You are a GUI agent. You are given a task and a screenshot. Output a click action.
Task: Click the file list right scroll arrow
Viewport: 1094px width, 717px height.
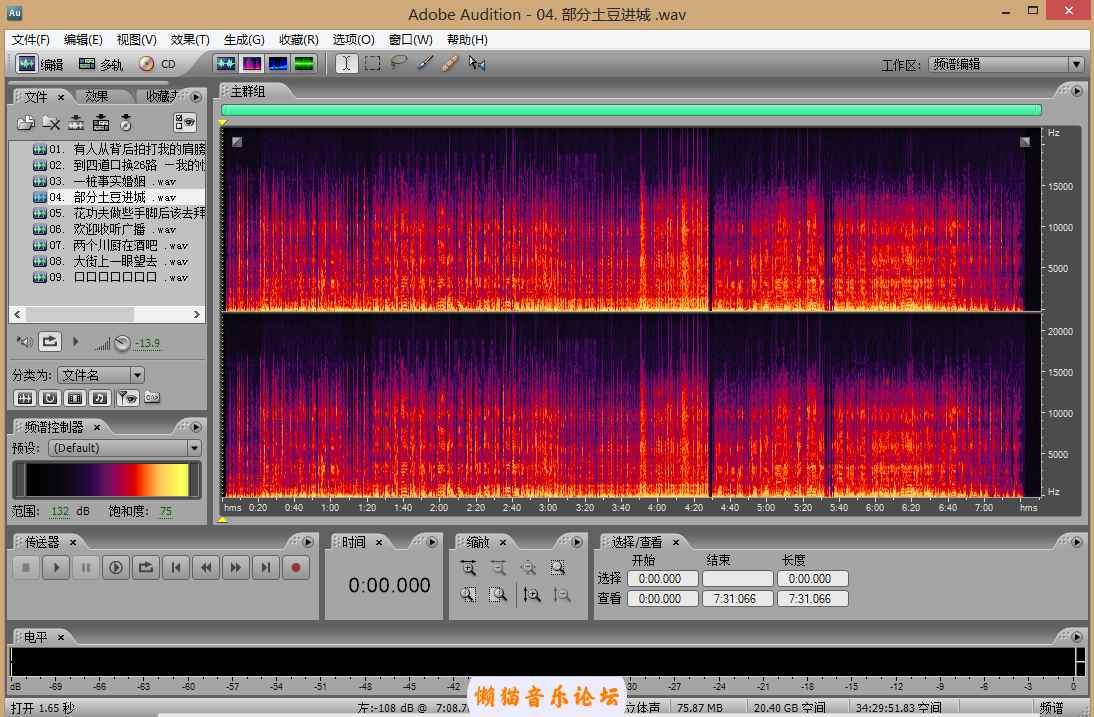197,315
